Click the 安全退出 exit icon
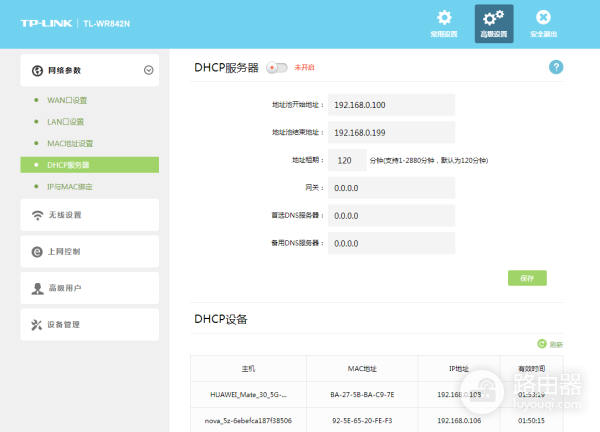The height and width of the screenshot is (432, 600). coord(543,18)
